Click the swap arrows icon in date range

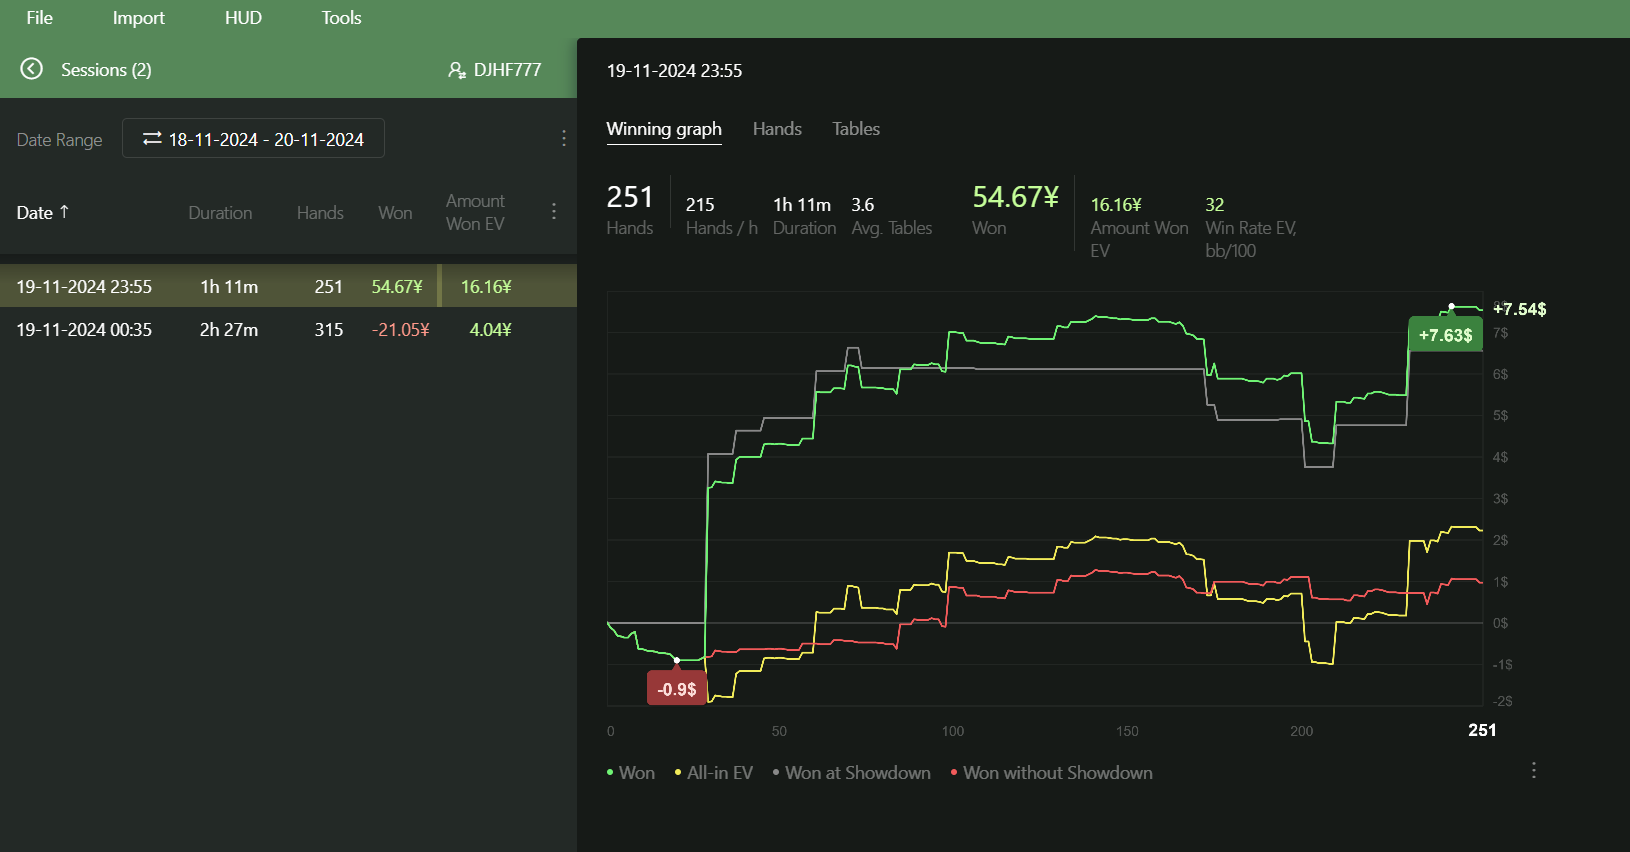click(152, 139)
